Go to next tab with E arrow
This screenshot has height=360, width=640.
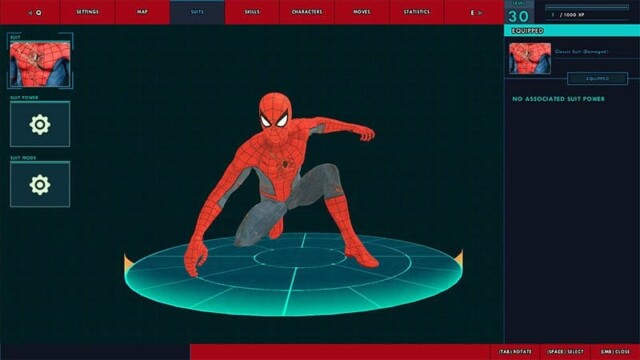point(476,13)
